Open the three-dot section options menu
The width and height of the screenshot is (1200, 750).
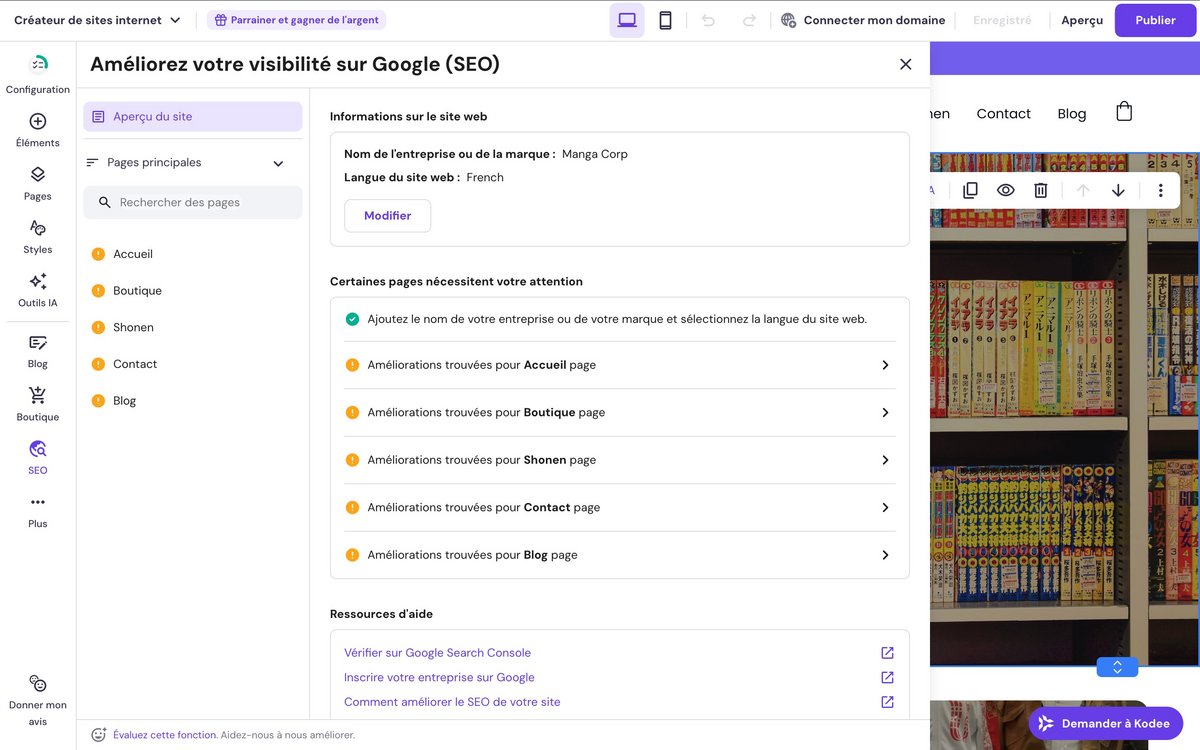[x=1160, y=190]
